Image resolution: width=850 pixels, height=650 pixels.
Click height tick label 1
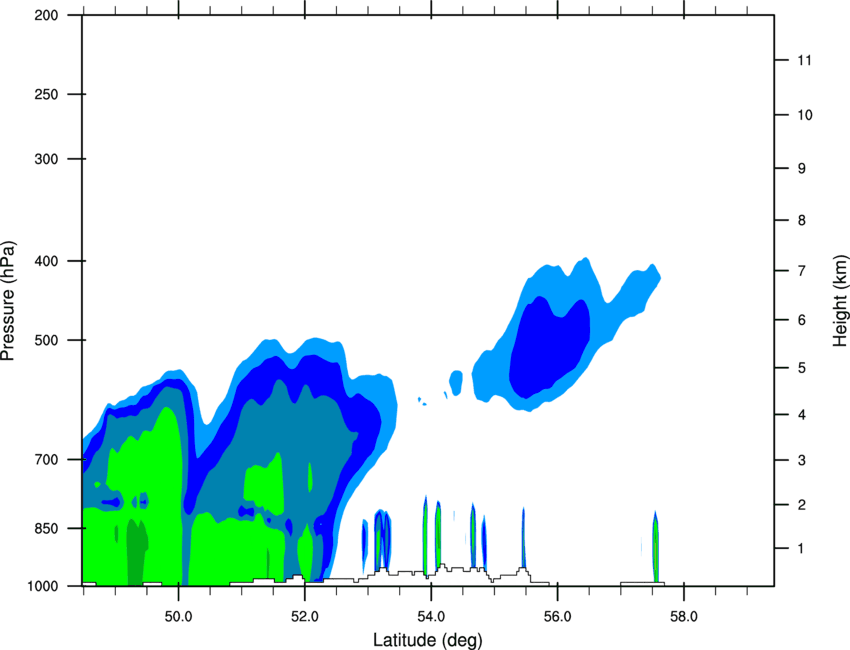(802, 549)
